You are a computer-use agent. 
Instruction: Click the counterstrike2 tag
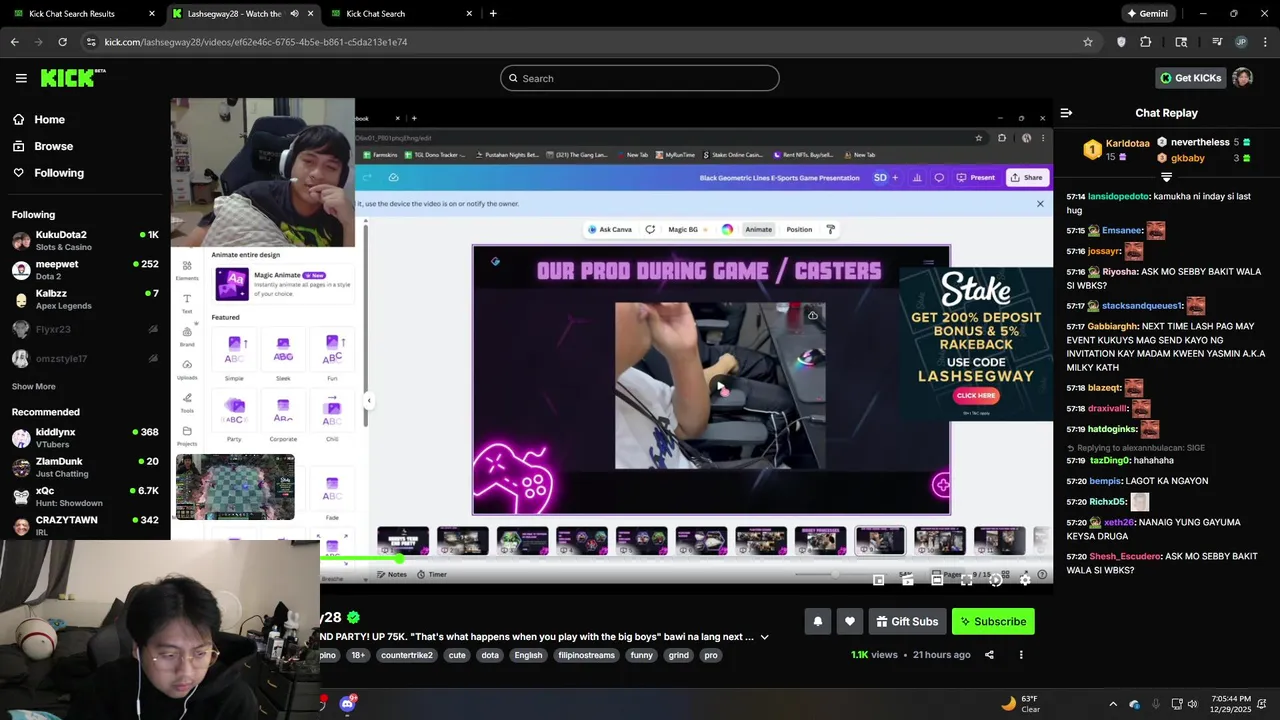[x=407, y=655]
